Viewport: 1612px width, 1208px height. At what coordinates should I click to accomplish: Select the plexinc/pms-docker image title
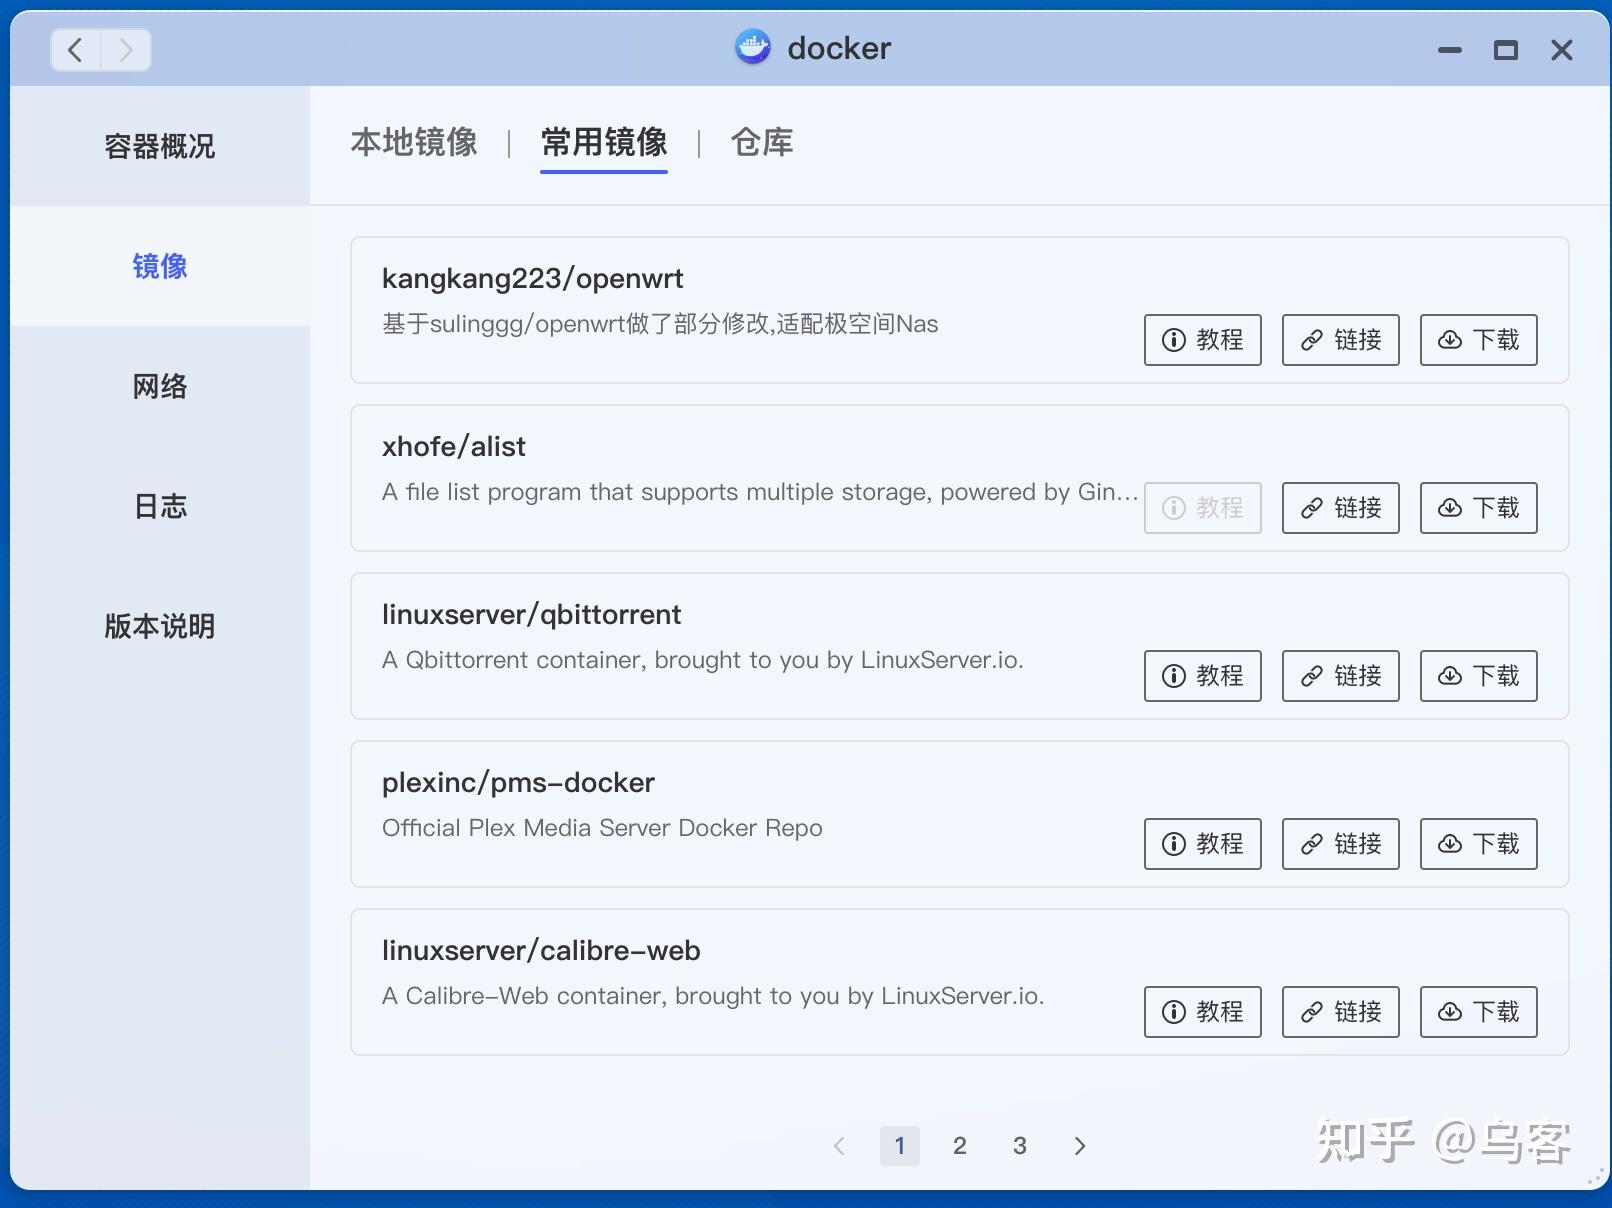tap(518, 783)
